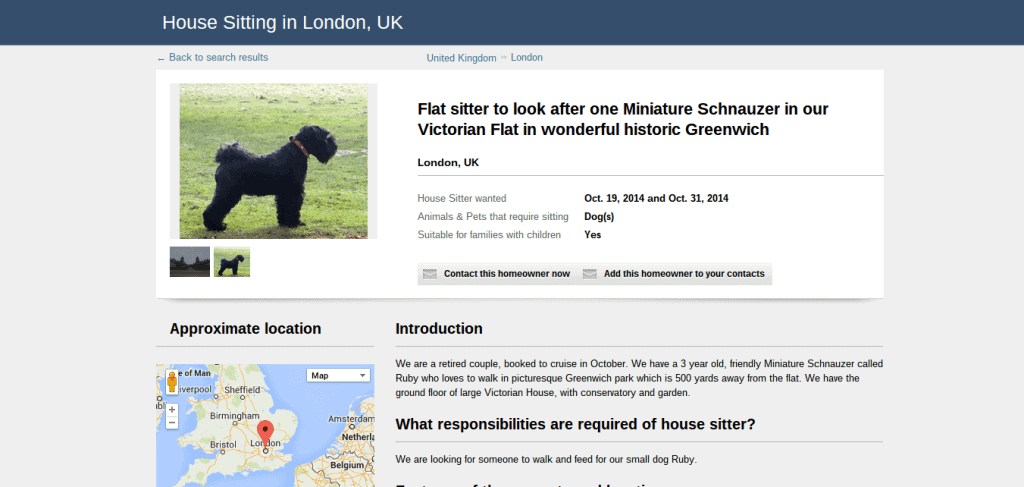Contact this homeowner now
Viewport: 1024px width, 487px height.
click(x=507, y=274)
